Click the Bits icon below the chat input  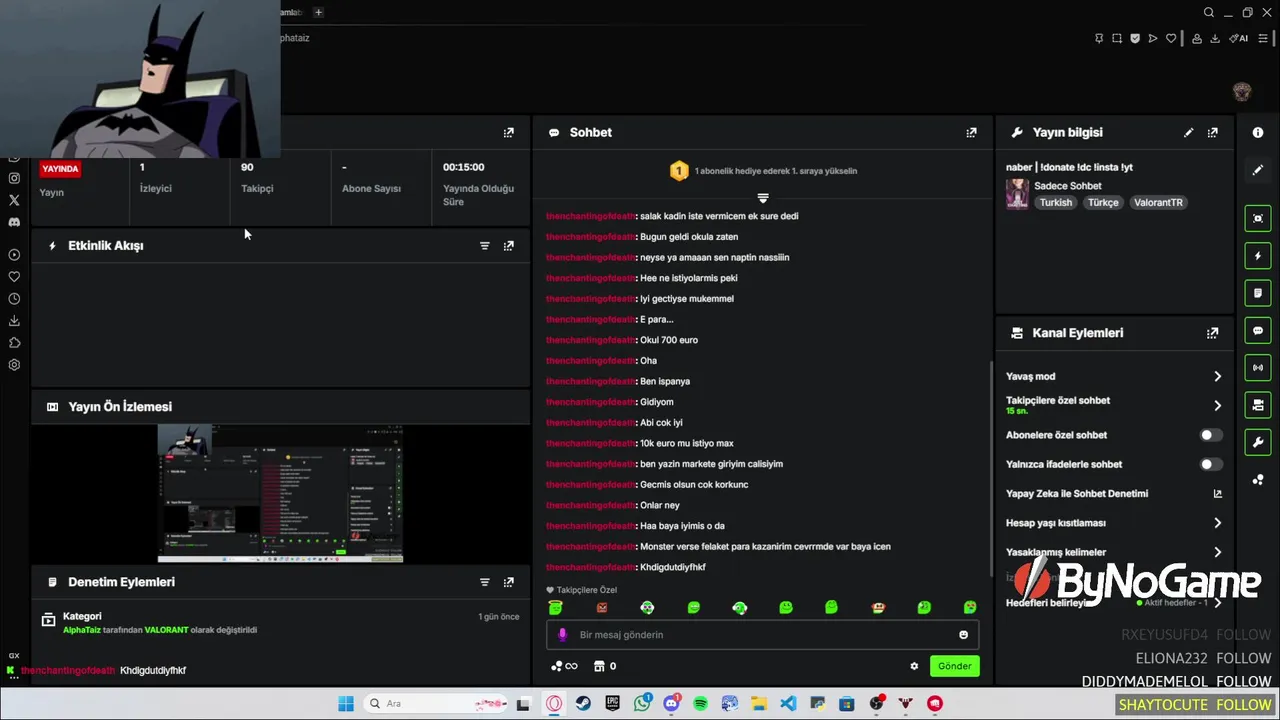(564, 666)
